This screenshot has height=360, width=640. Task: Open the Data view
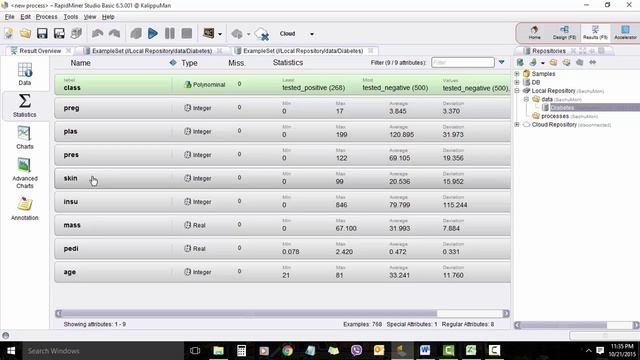coord(24,74)
